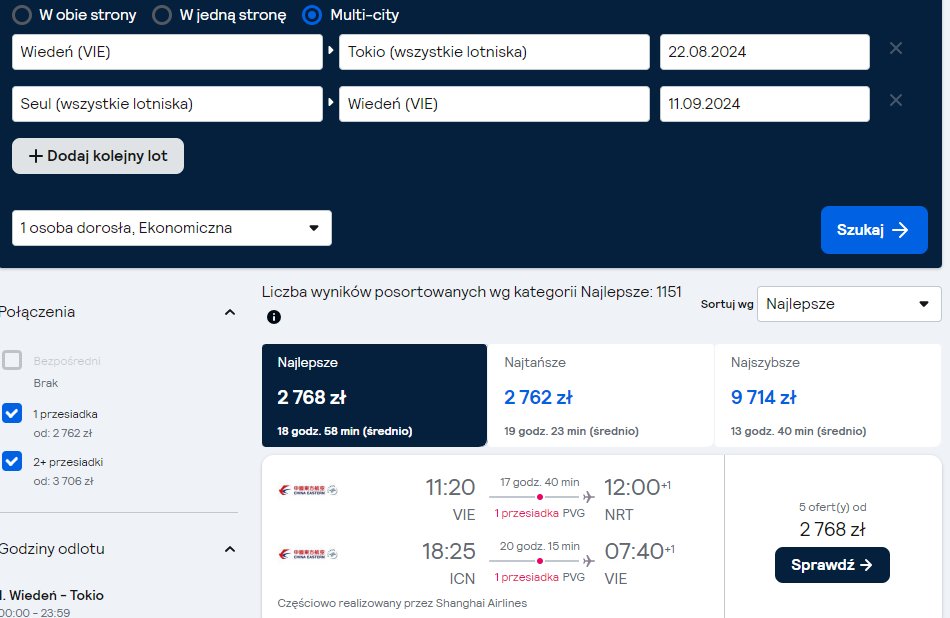The image size is (950, 618).
Task: Click the info icon below results count
Action: pos(274,317)
